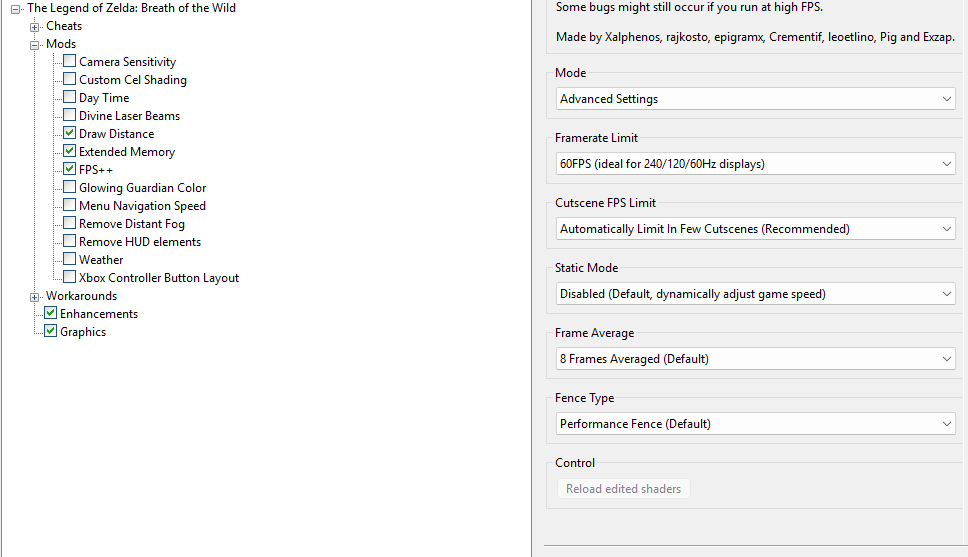
Task: Enable the Camera Sensitivity mod checkbox
Action: click(x=70, y=61)
